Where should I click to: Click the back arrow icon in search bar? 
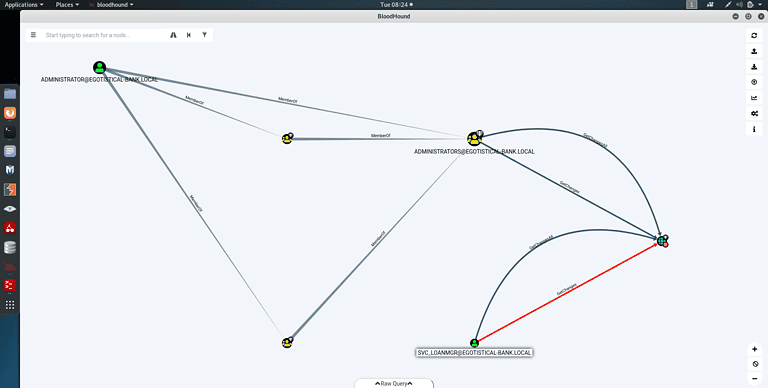point(189,35)
